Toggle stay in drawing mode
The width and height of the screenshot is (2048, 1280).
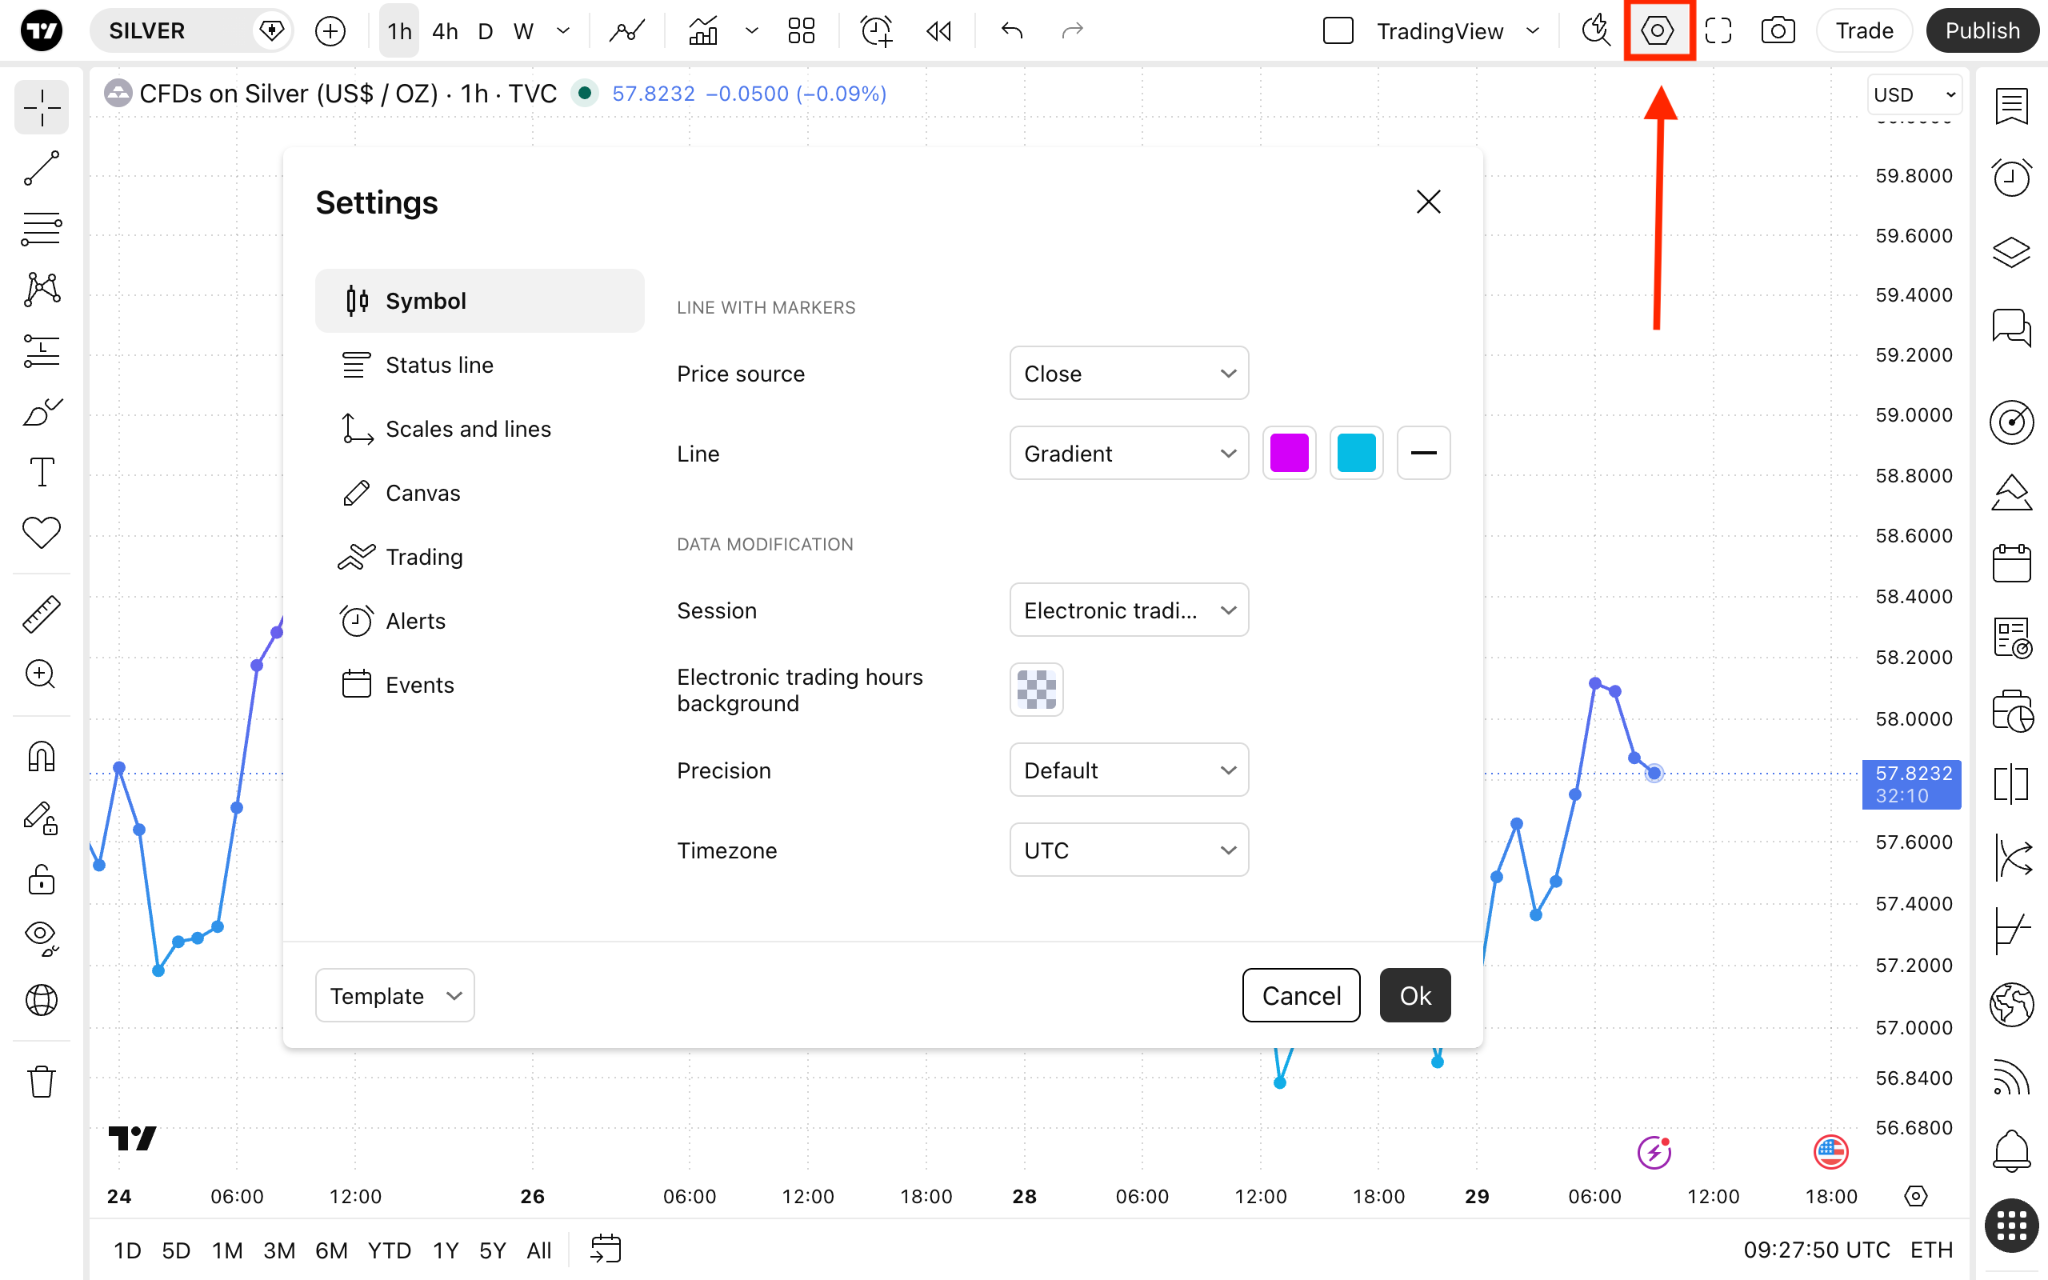[41, 818]
